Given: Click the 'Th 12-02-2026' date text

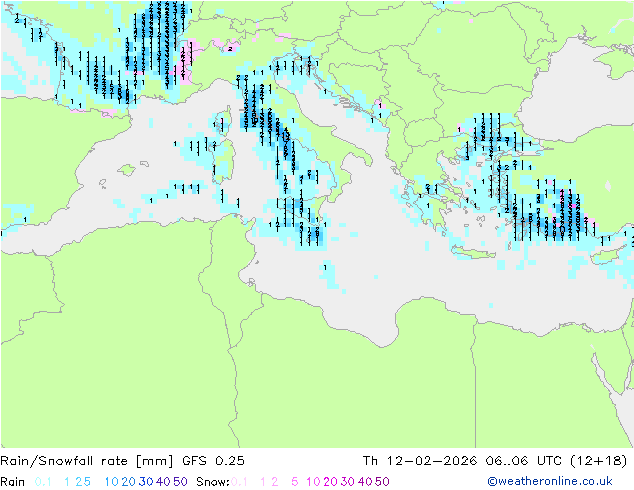Looking at the screenshot, I should click(420, 461).
